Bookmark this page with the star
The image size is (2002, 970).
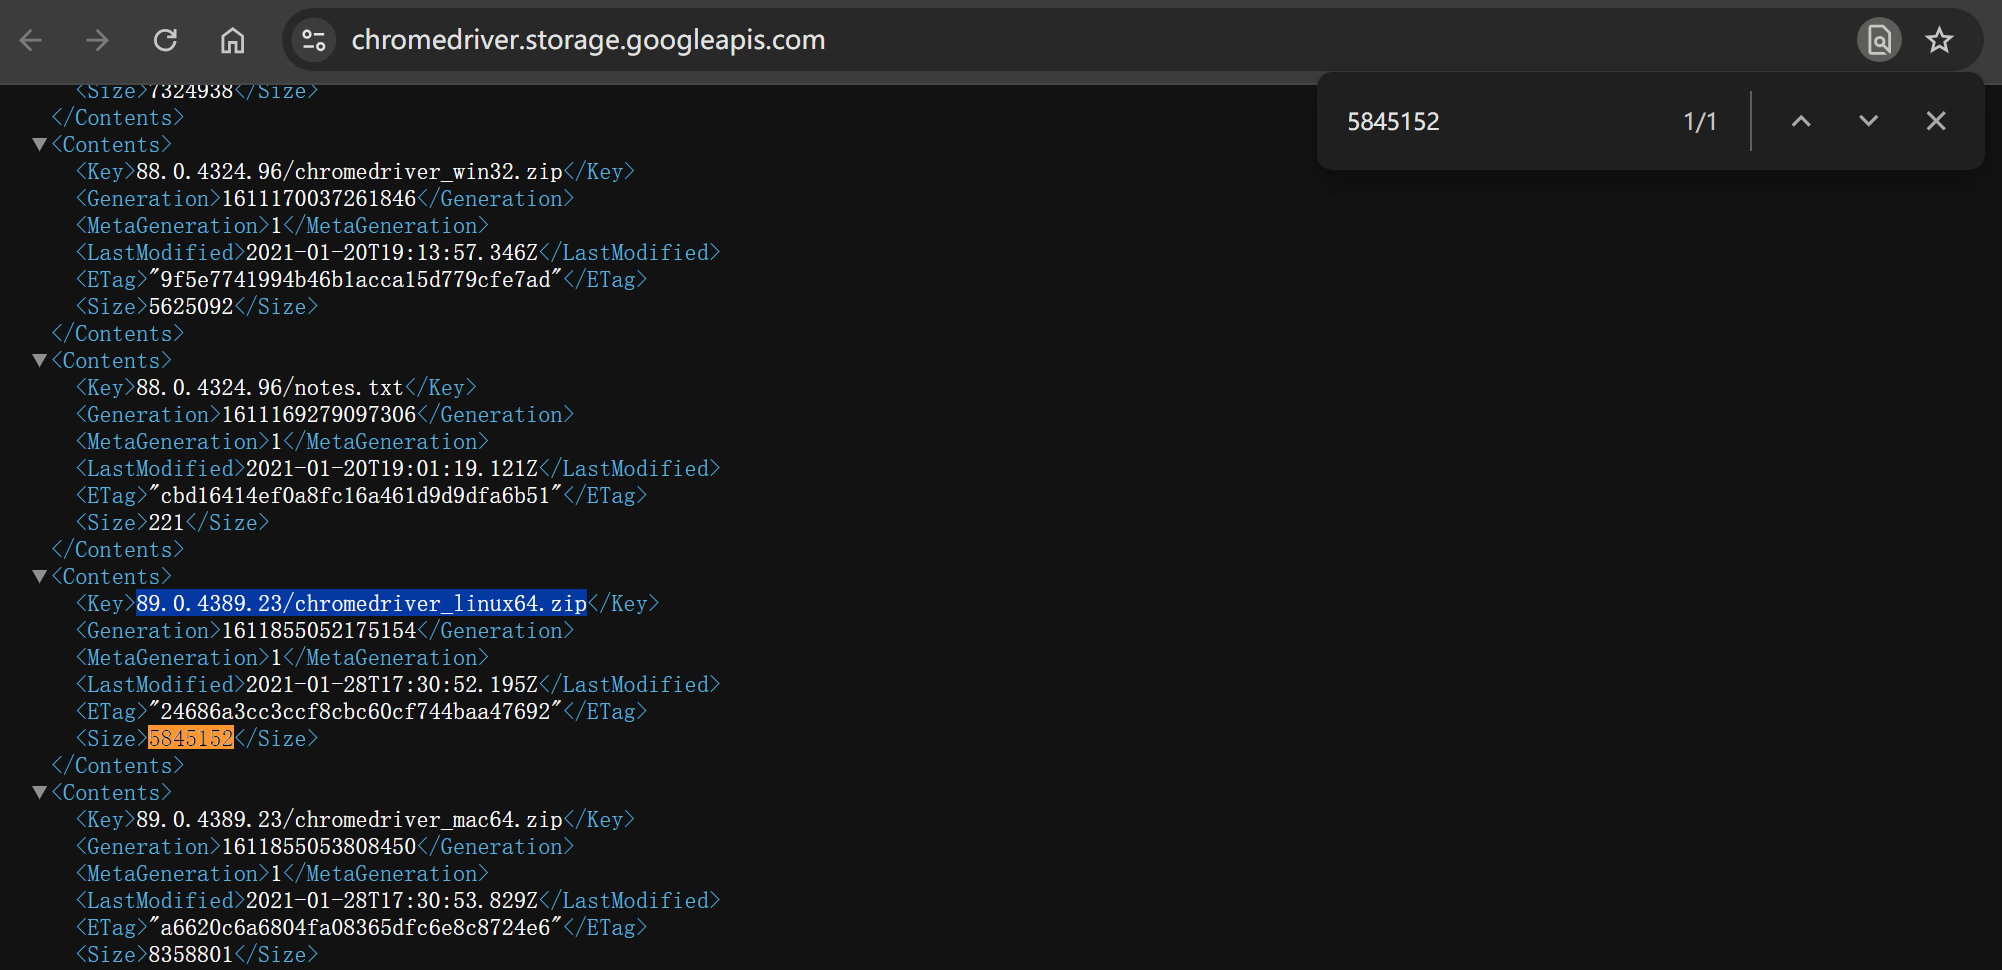point(1939,40)
